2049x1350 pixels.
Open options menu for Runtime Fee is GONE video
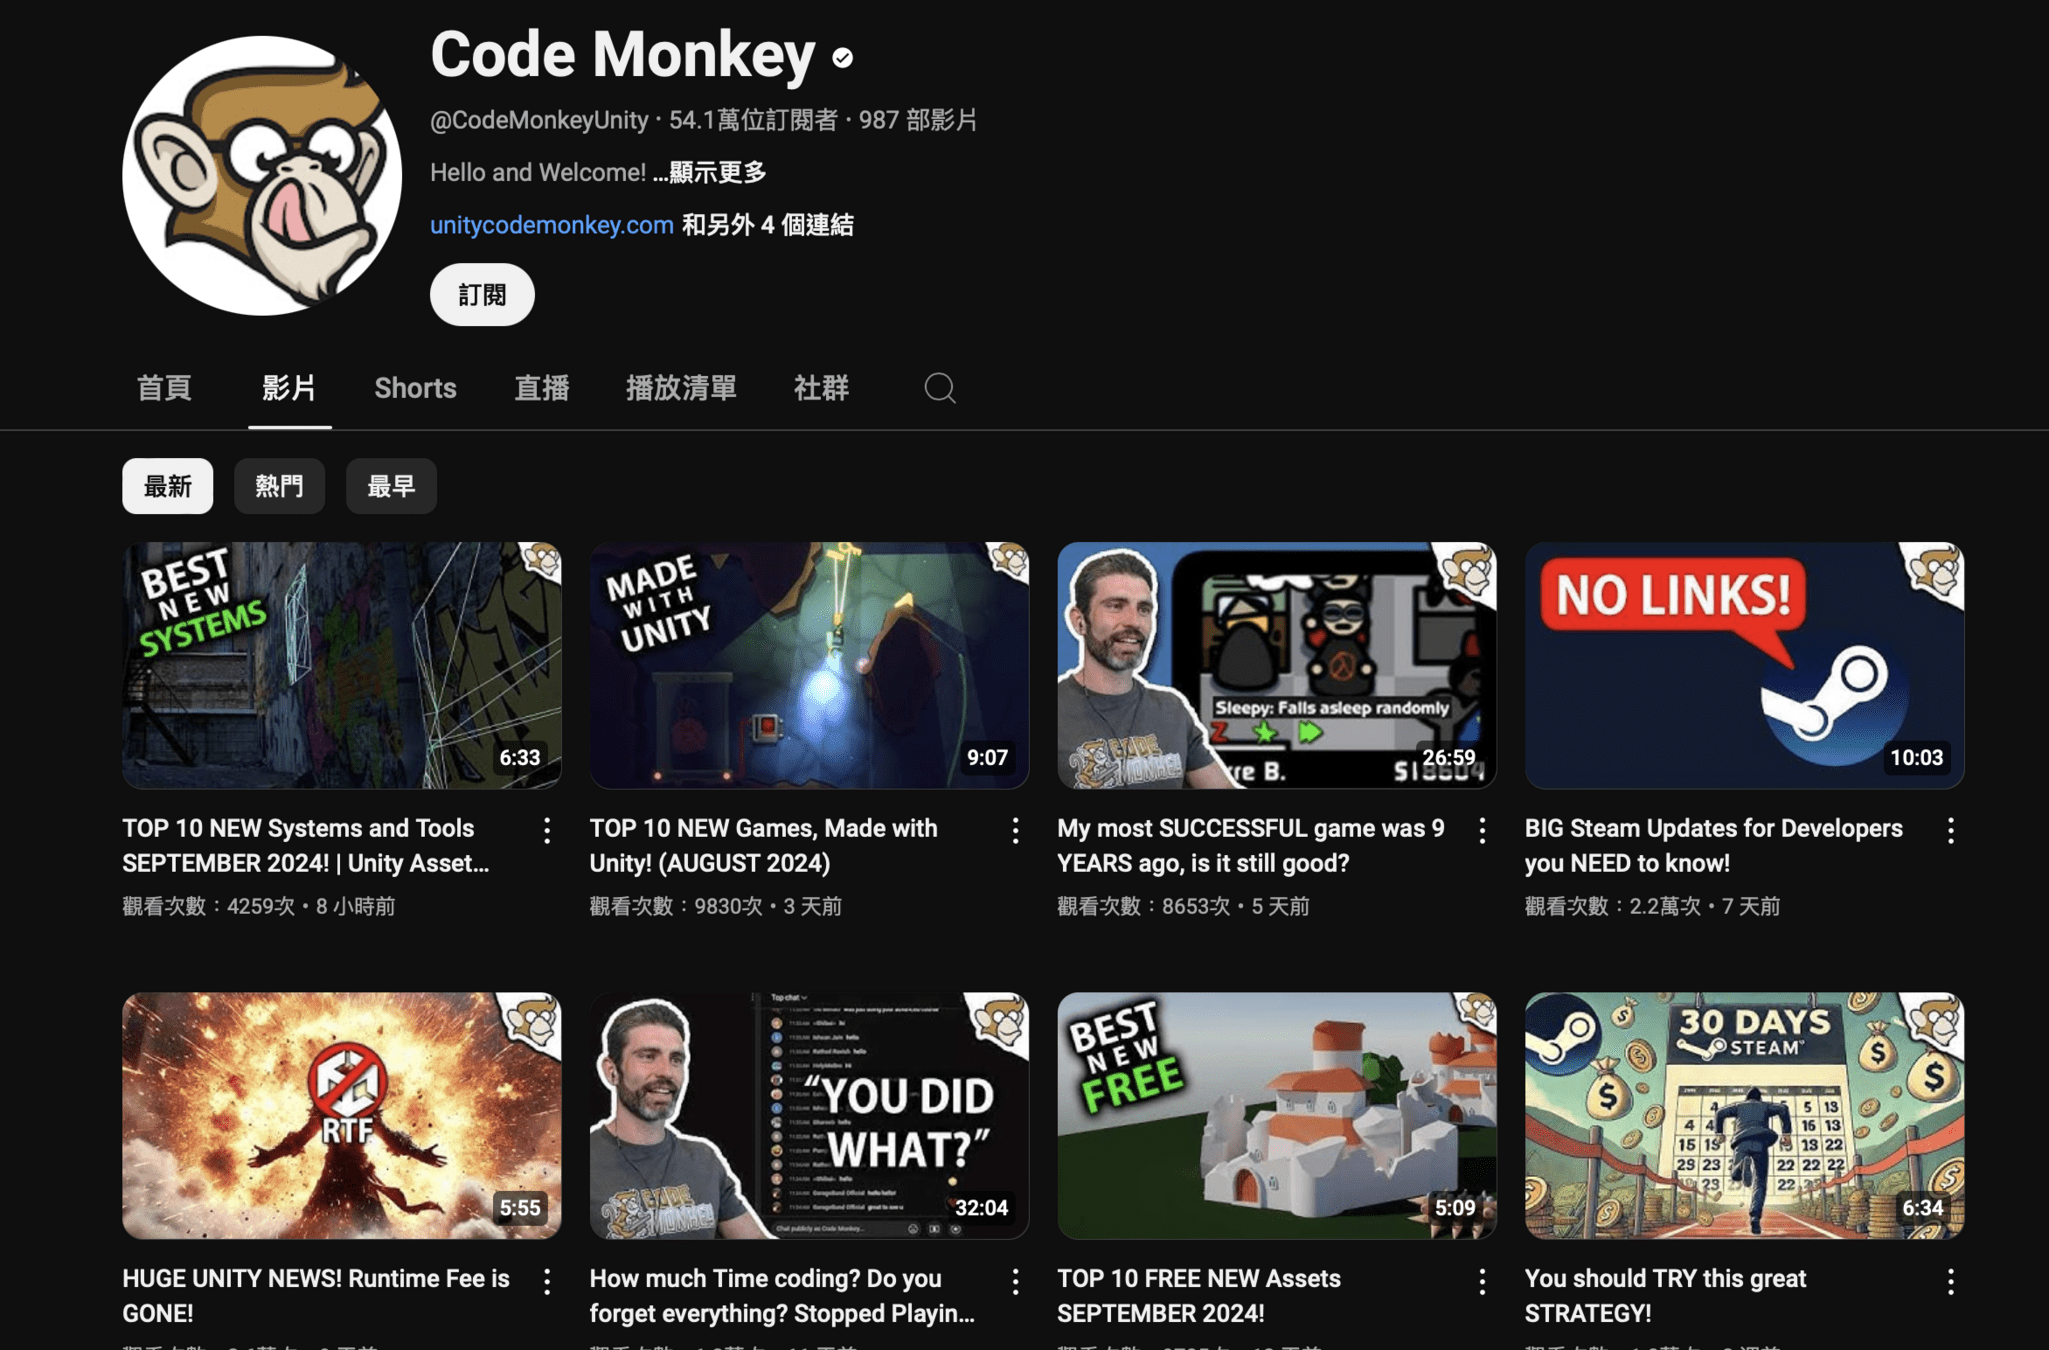[547, 1281]
